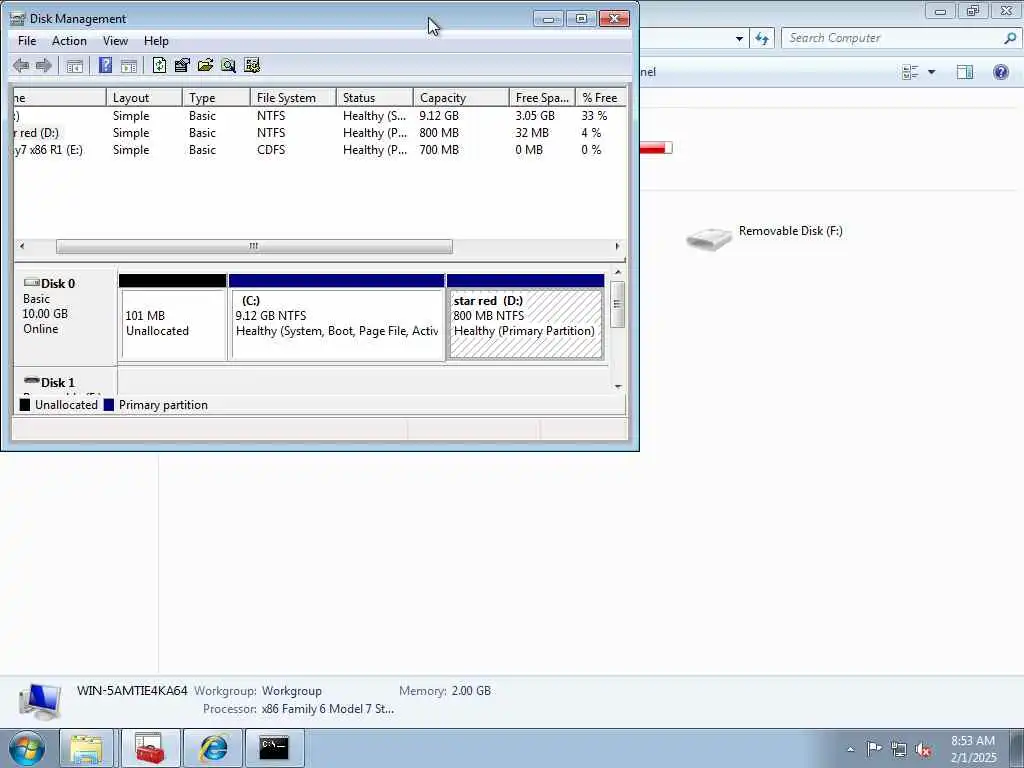Open the File menu
This screenshot has width=1024, height=768.
[x=27, y=40]
